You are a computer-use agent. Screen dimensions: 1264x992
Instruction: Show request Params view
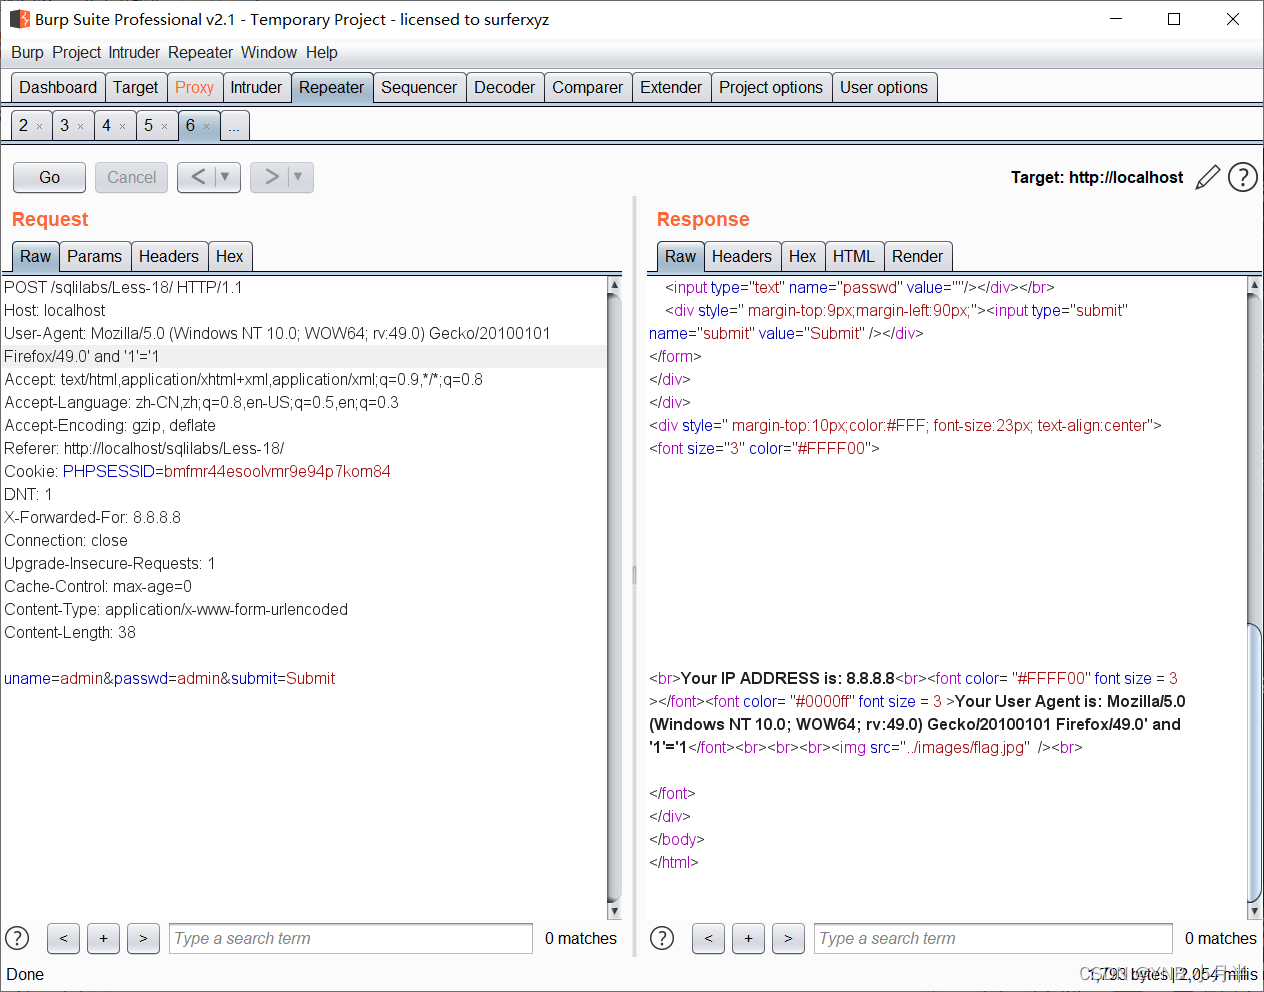[x=94, y=257]
